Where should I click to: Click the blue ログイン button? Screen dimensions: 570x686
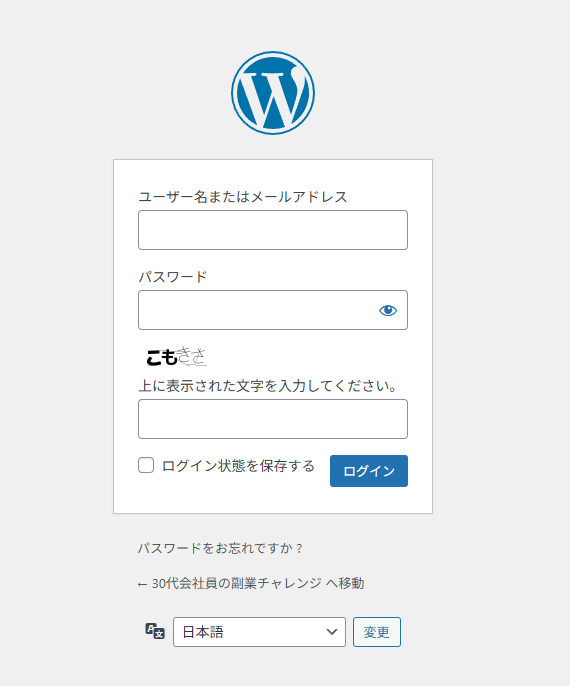369,471
